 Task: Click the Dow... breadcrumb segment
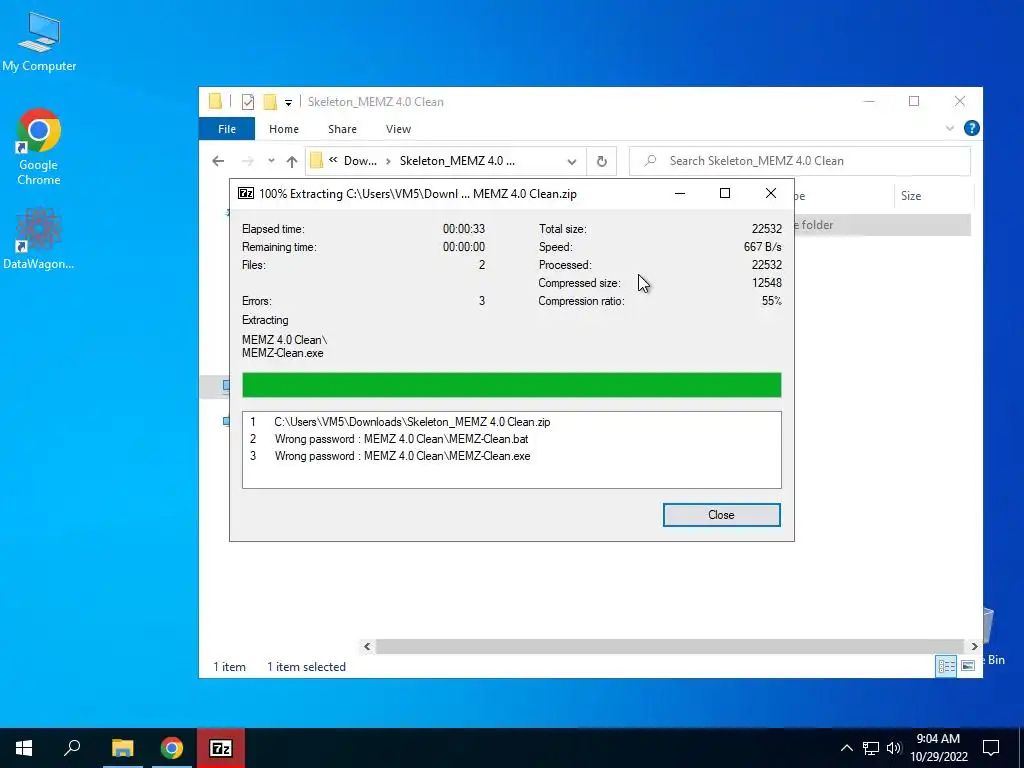[x=360, y=161]
